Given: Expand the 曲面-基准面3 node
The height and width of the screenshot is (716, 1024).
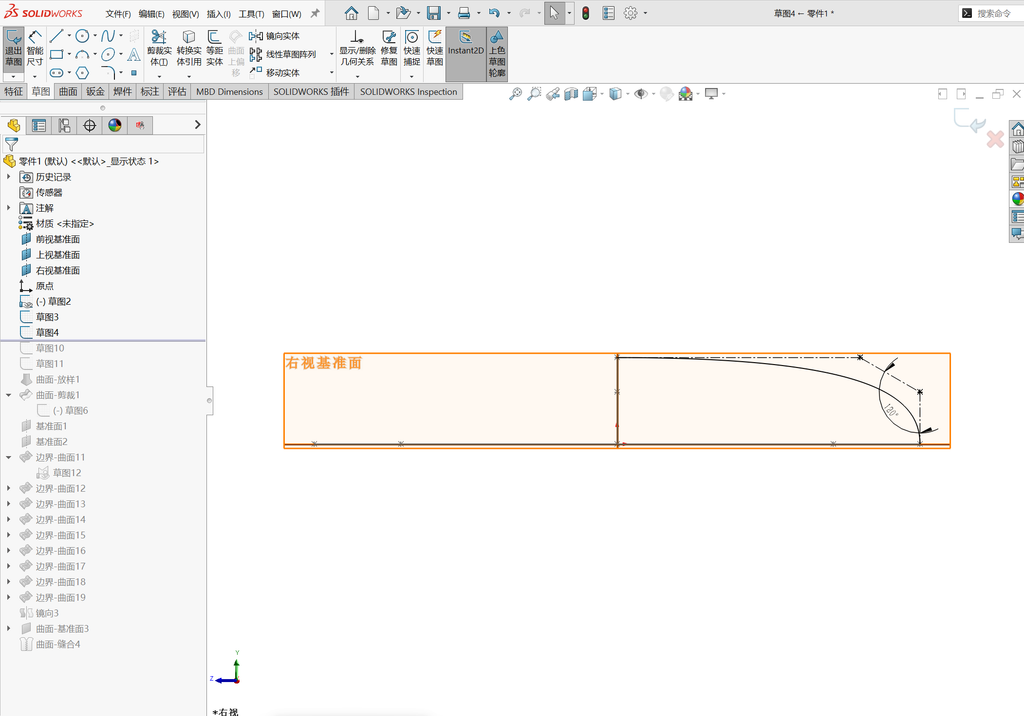Looking at the screenshot, I should tap(8, 628).
